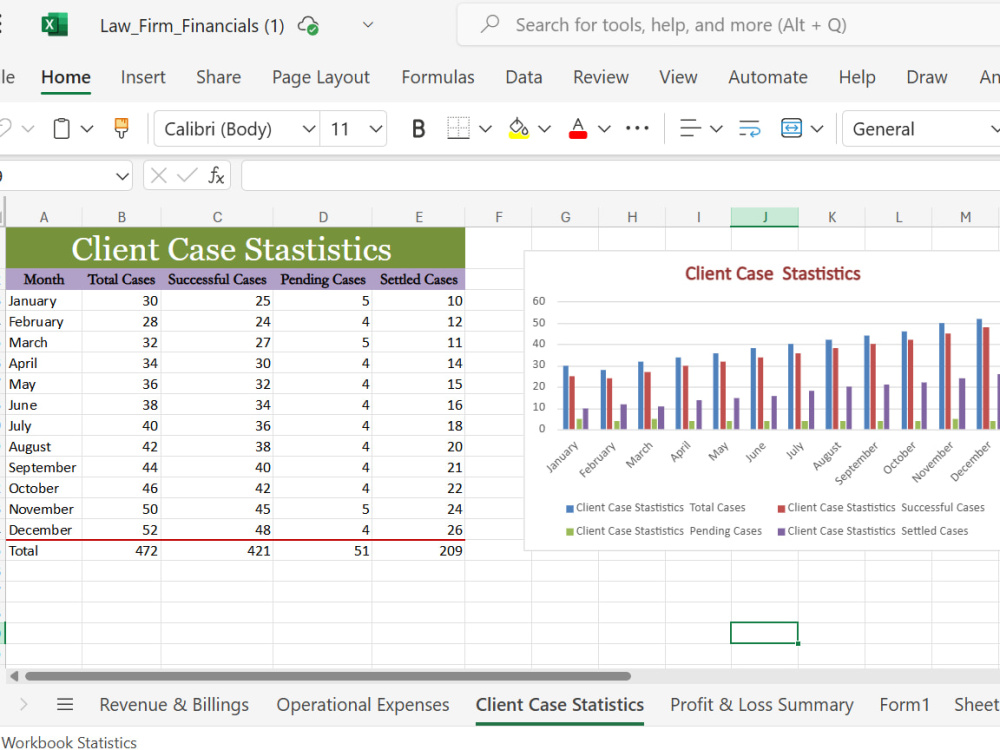1000x750 pixels.
Task: Expand font color dropdown arrow
Action: coord(604,129)
